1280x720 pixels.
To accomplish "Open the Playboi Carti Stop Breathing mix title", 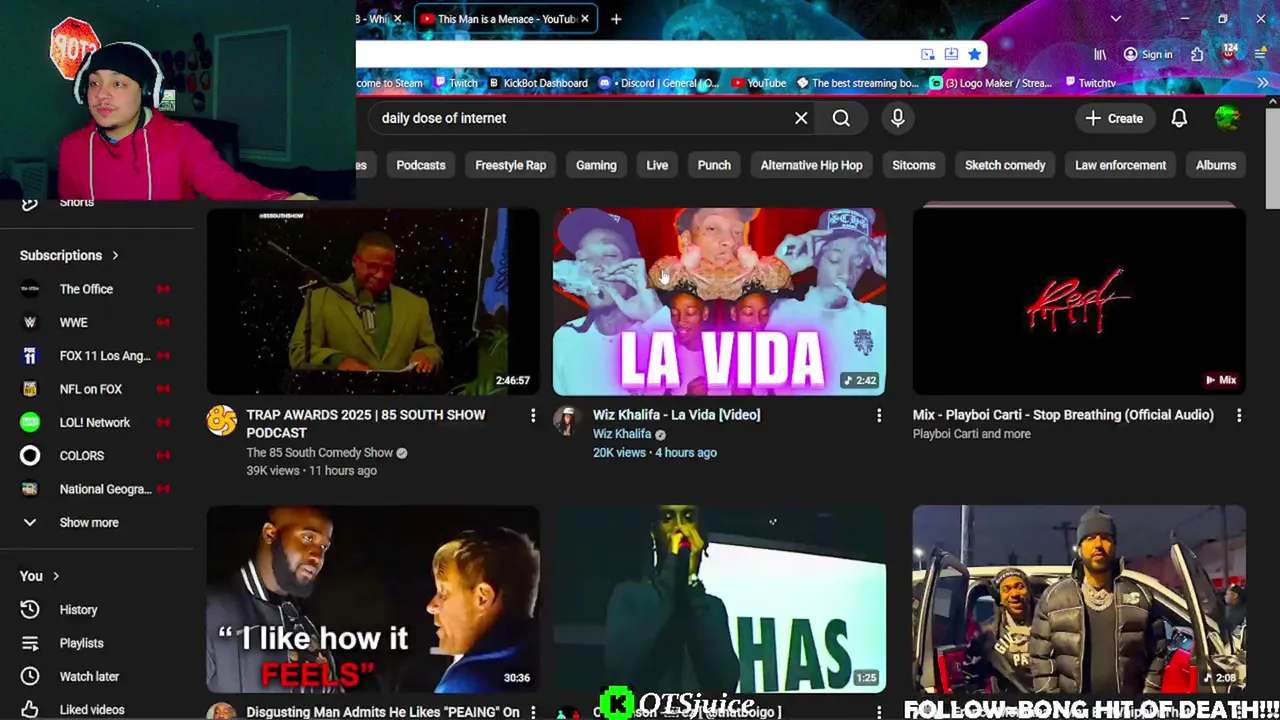I will [x=1063, y=415].
